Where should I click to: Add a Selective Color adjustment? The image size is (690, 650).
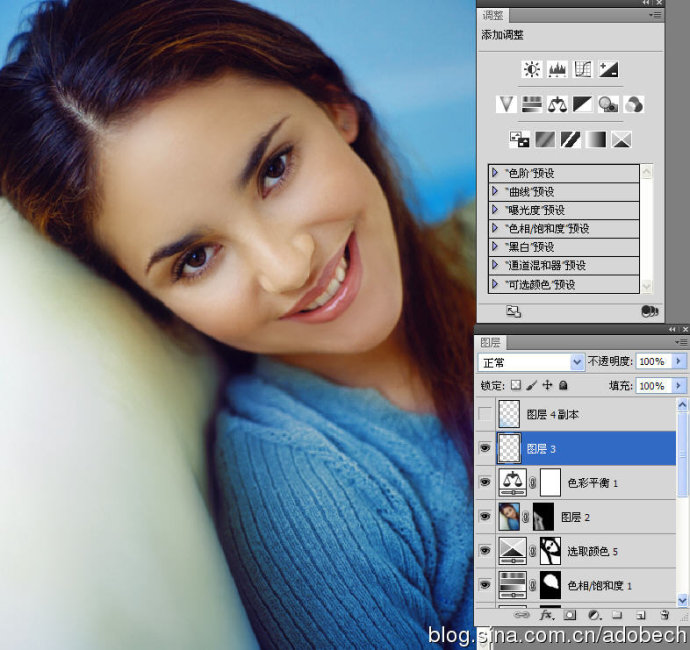tap(621, 140)
